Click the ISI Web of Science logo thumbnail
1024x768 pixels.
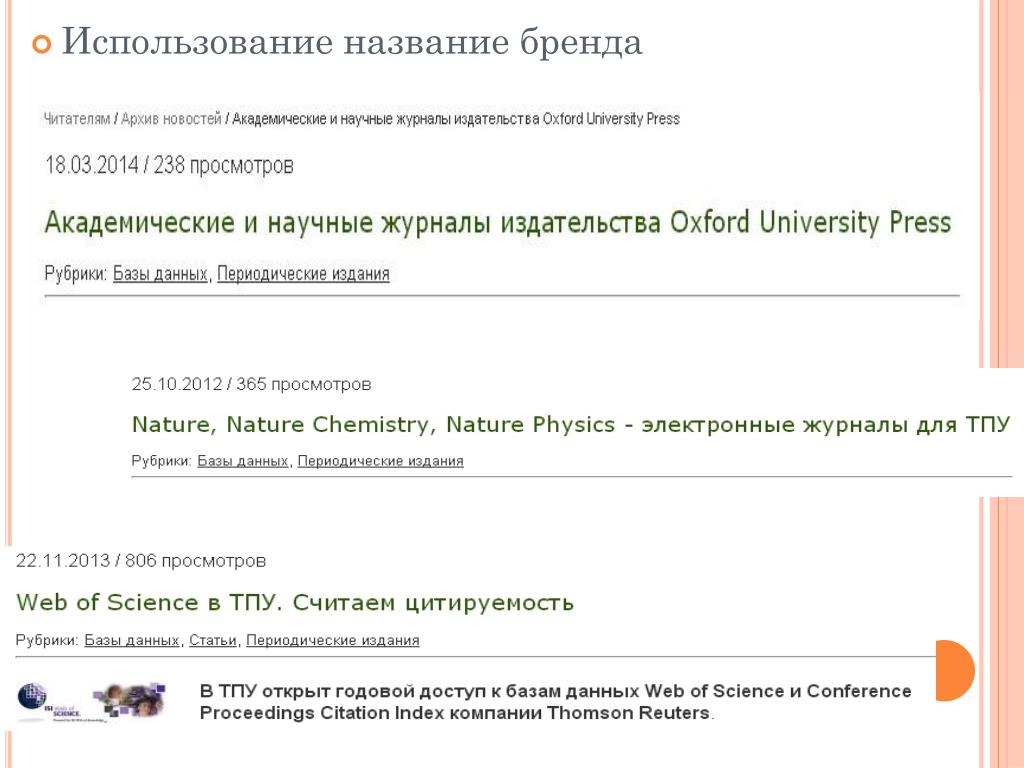click(x=91, y=702)
